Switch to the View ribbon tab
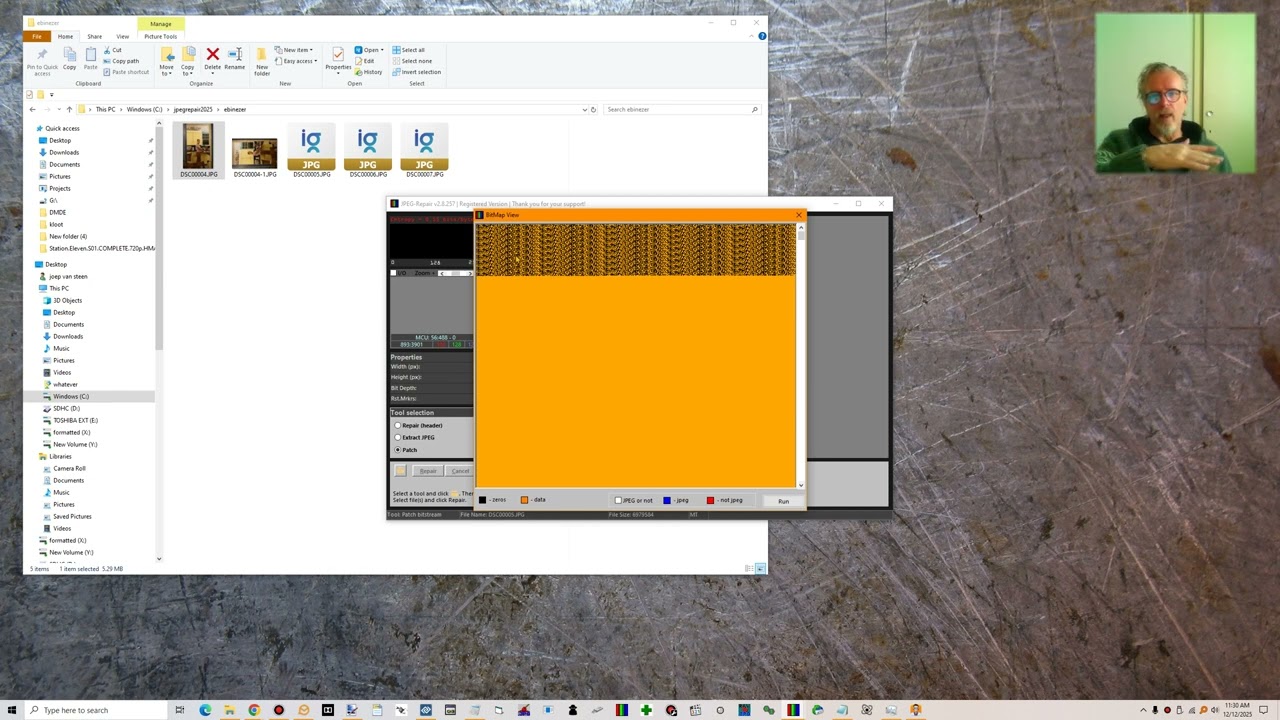 [x=122, y=36]
